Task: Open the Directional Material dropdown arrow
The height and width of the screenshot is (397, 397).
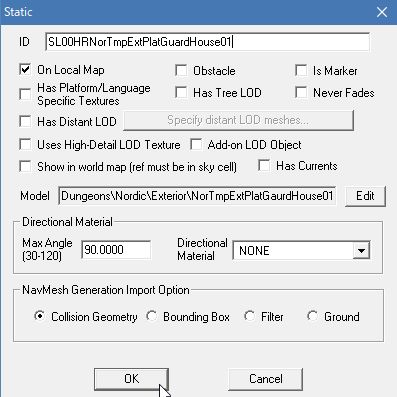Action: click(361, 250)
